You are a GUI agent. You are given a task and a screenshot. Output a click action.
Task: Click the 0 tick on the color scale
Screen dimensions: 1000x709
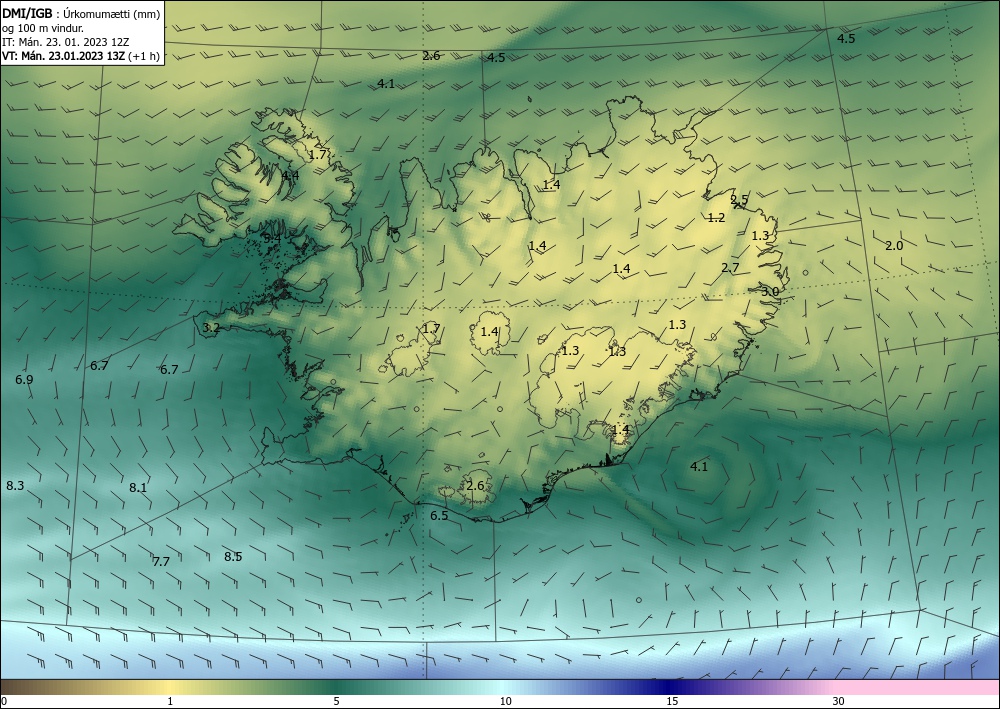click(x=4, y=702)
